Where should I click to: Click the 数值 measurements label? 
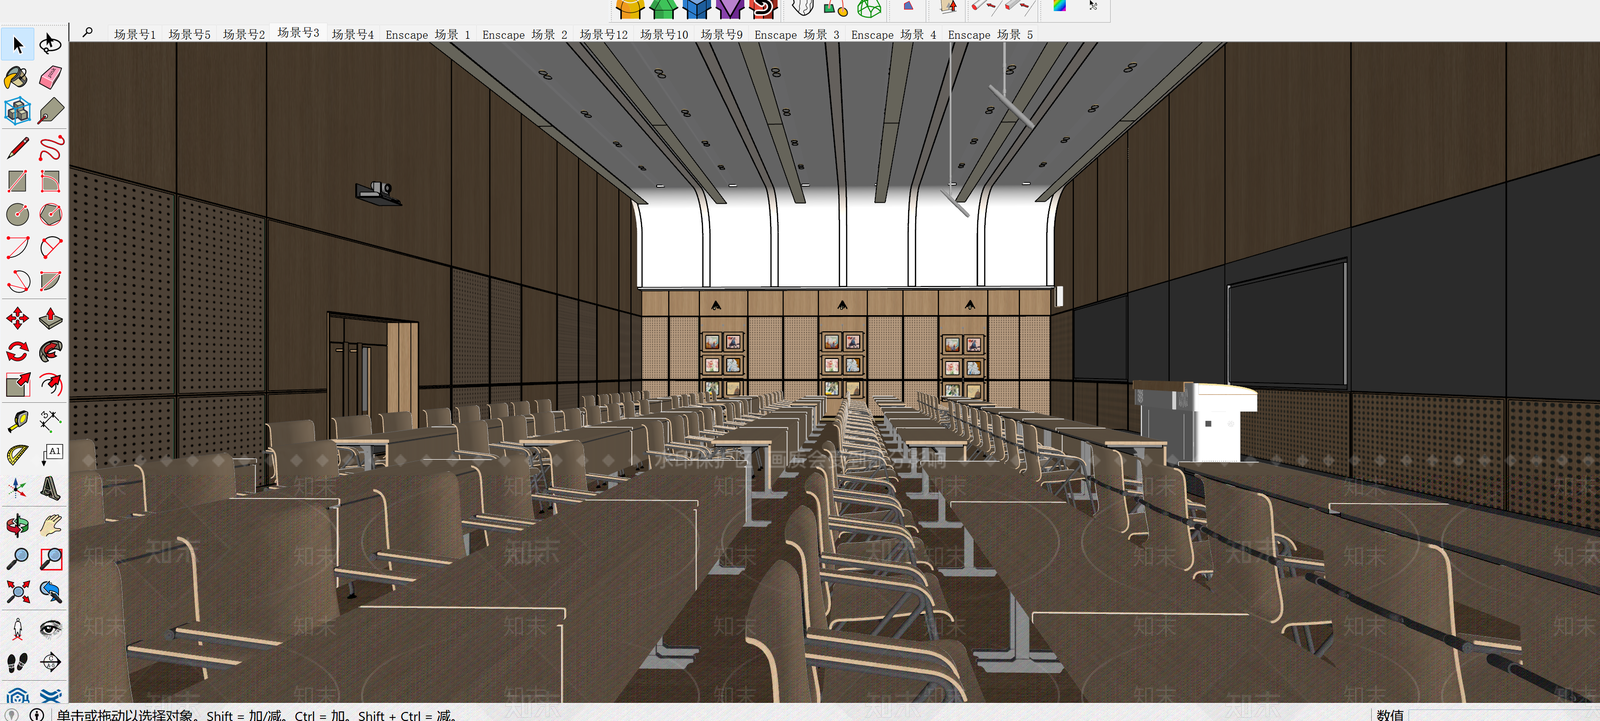tap(1390, 714)
